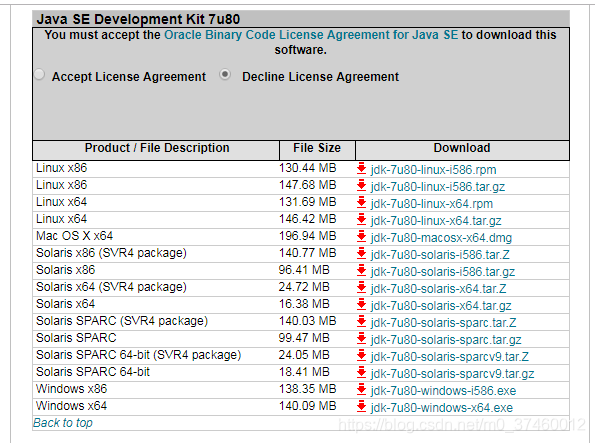Click the 16.38 MB file size value
Viewport: 595px width, 443px height.
coord(304,304)
